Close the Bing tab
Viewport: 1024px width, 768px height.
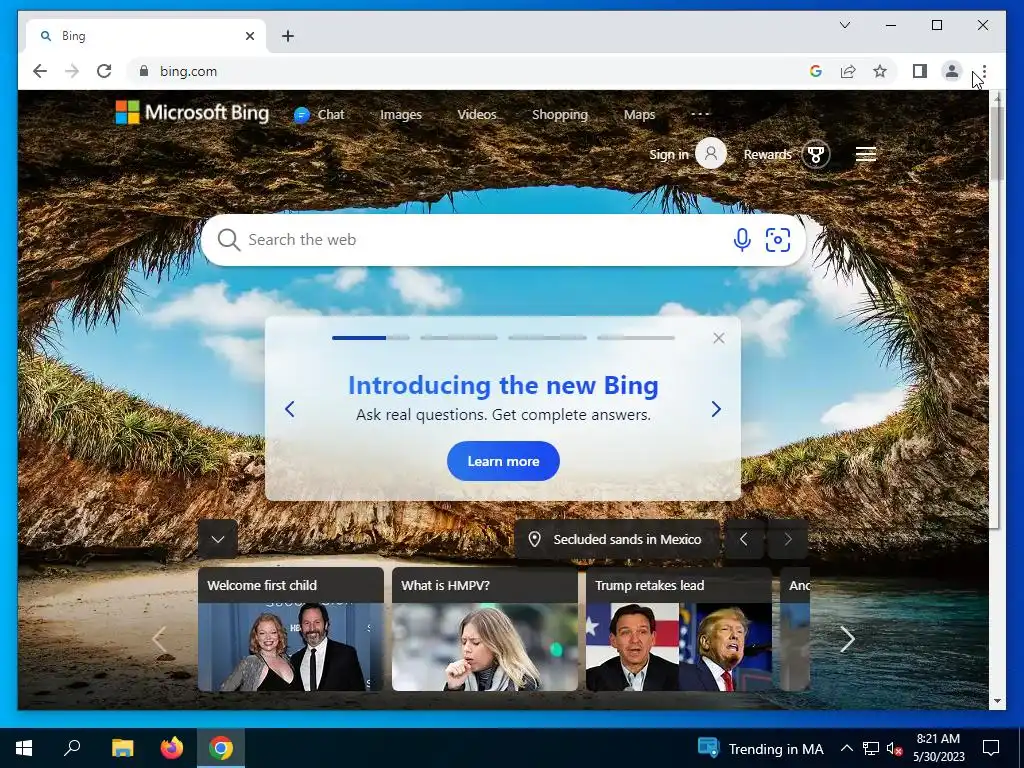(x=249, y=36)
